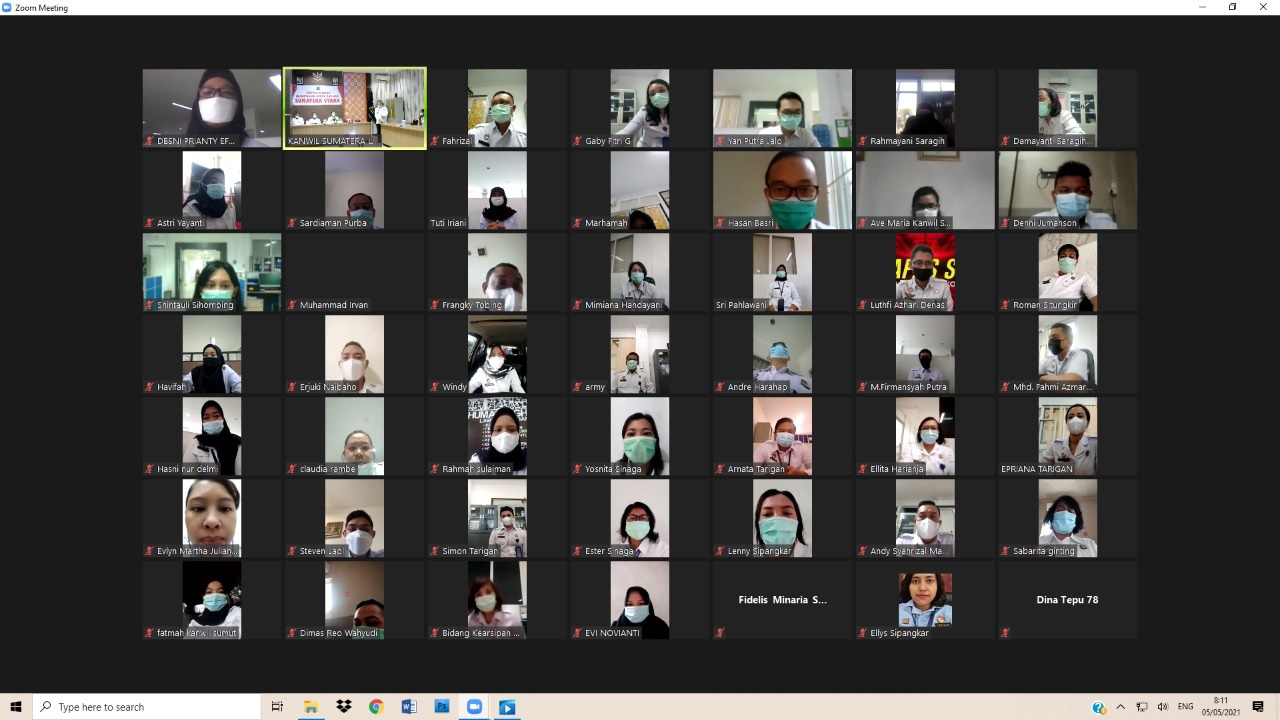Select DESNI PRIANTY video tile
The height and width of the screenshot is (720, 1280).
click(x=212, y=108)
